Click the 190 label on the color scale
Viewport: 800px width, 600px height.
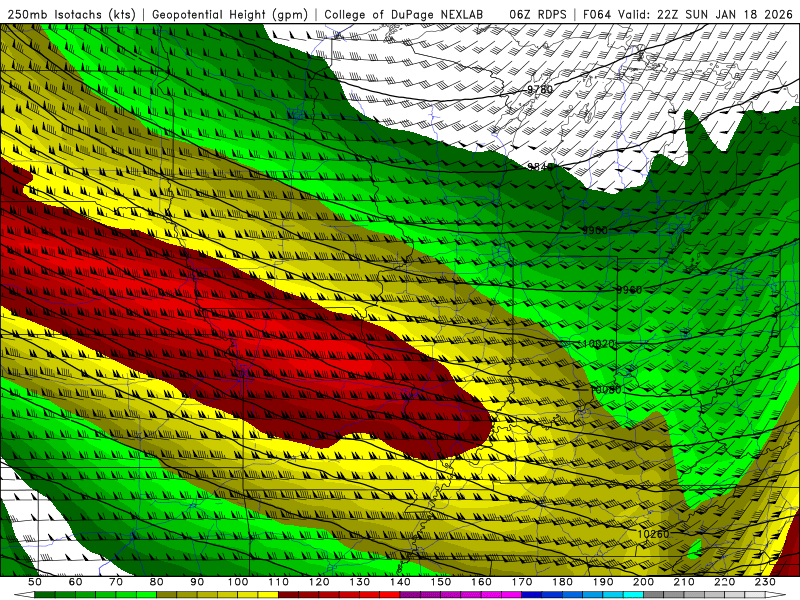point(603,582)
